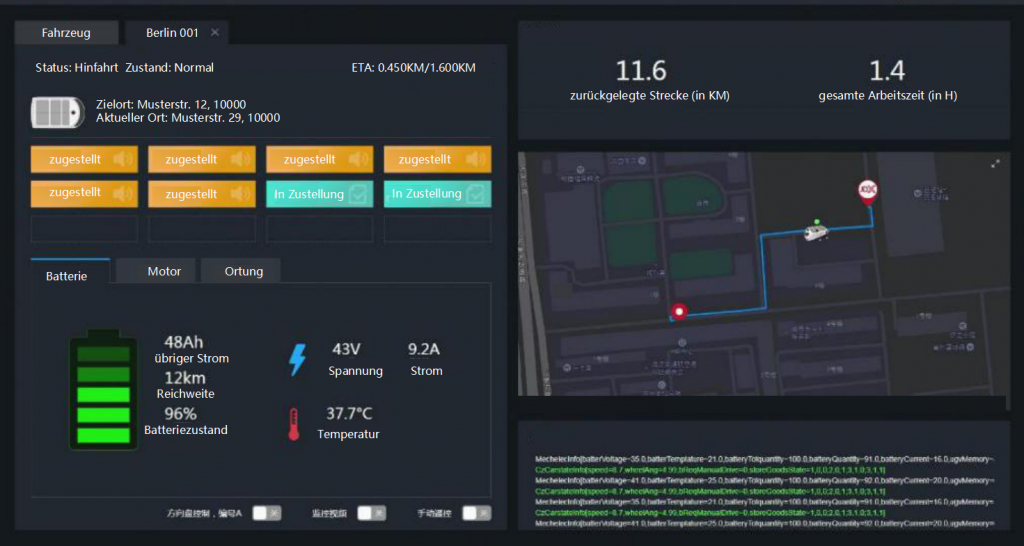Screen dimensions: 1024x546
Task: Select the Batterie tab
Action: [66, 275]
